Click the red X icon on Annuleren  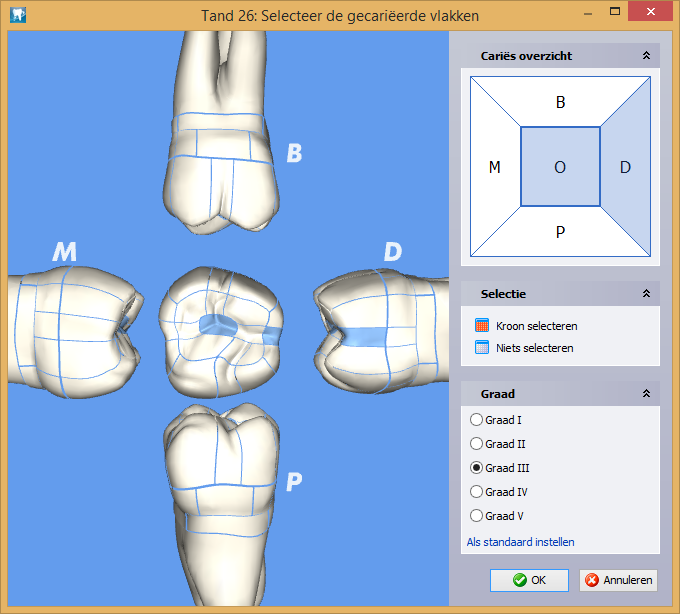[592, 580]
